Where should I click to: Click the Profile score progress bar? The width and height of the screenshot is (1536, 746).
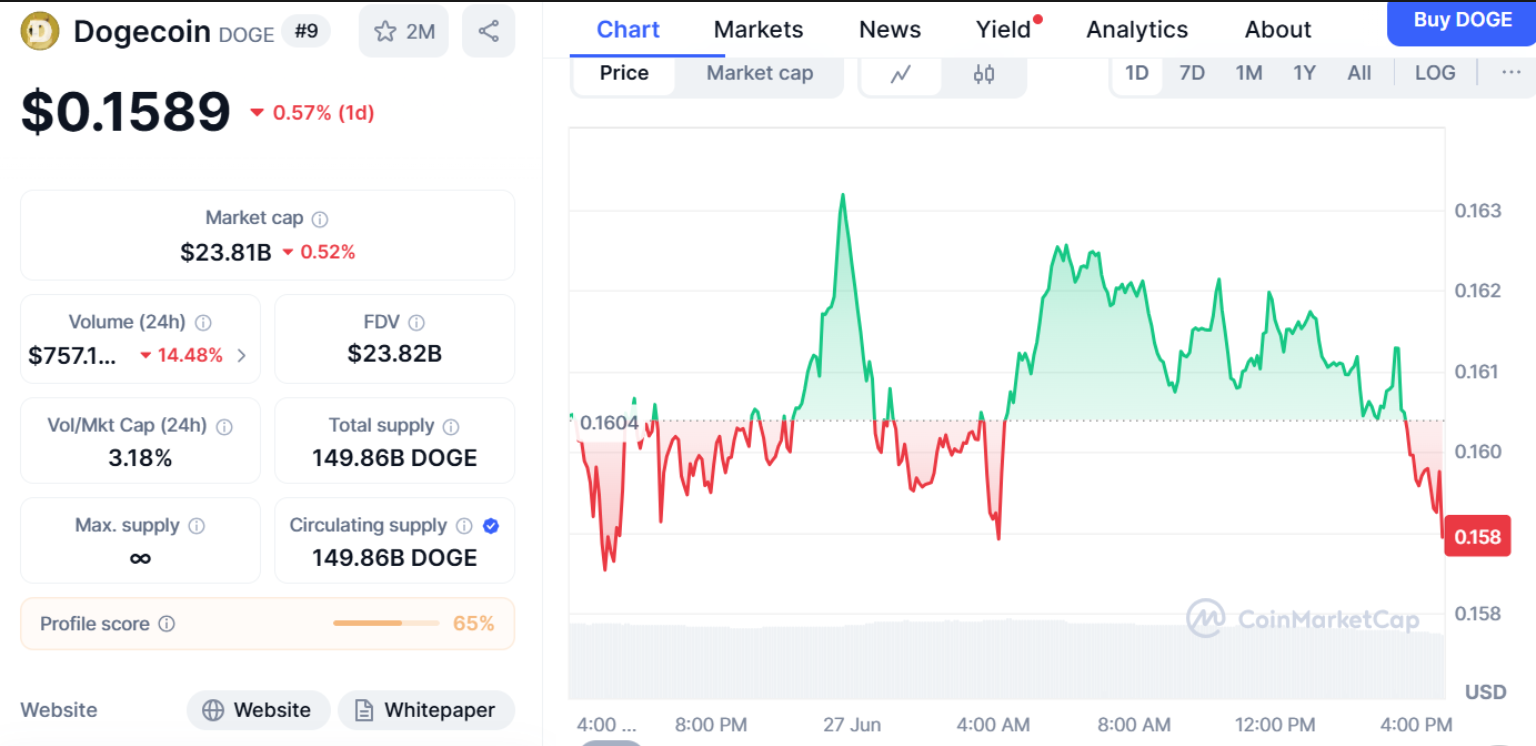coord(386,623)
